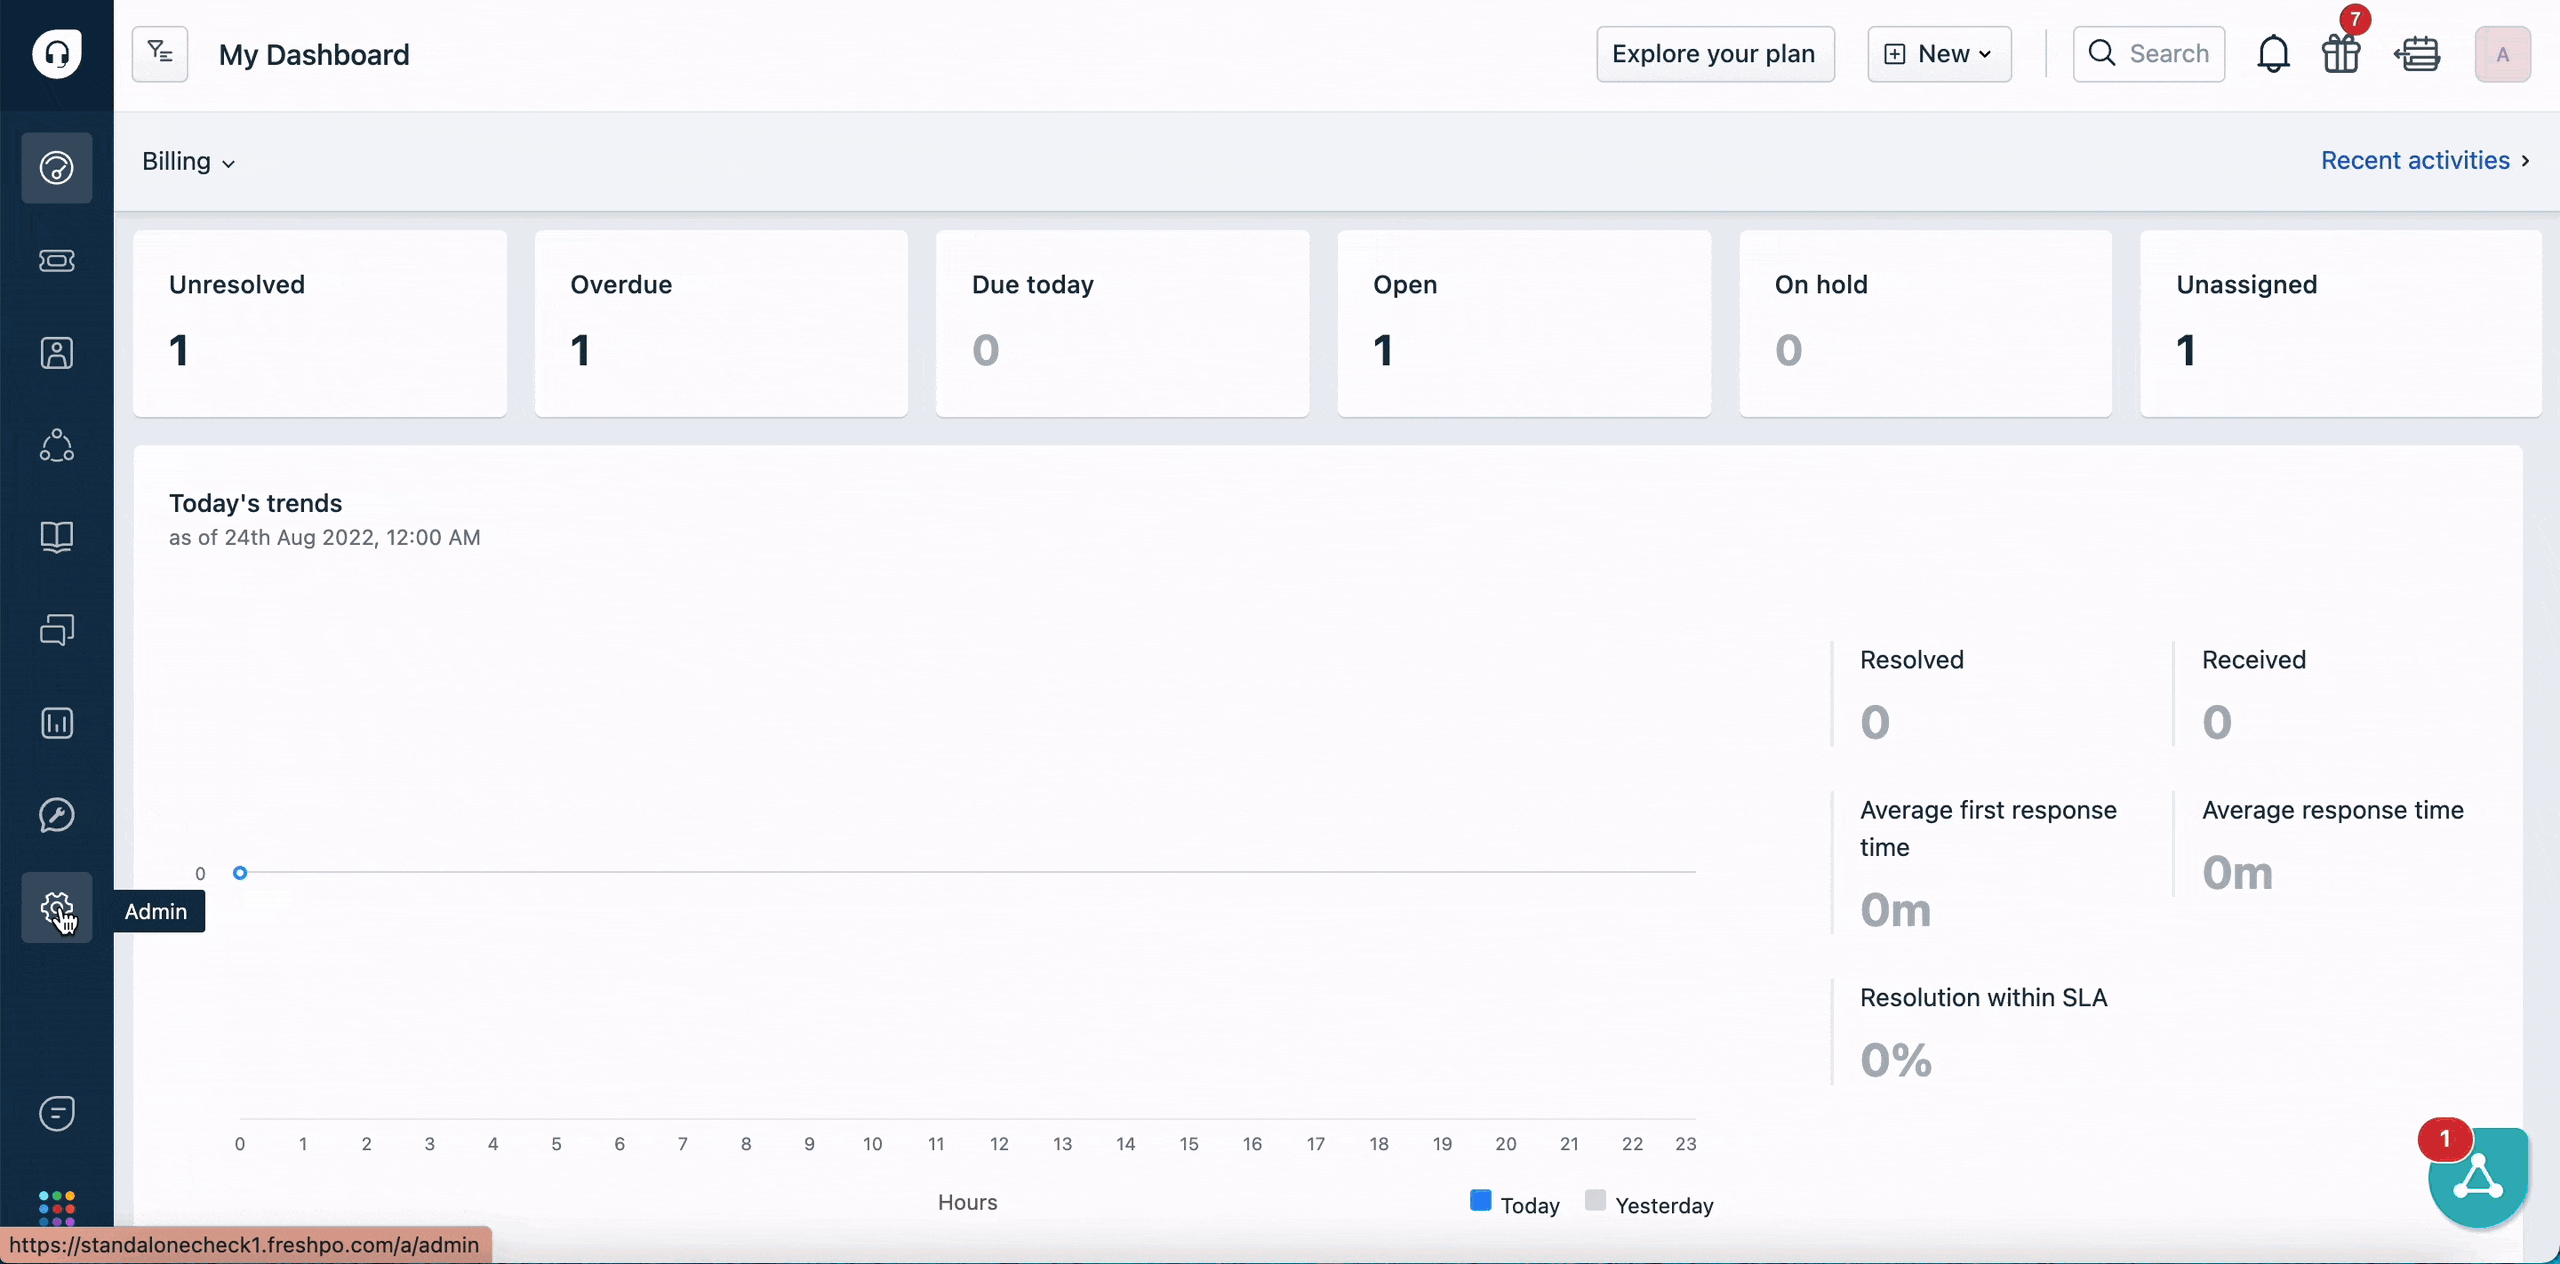Click the user profile avatar dropdown
This screenshot has height=1264, width=2560.
[x=2503, y=52]
